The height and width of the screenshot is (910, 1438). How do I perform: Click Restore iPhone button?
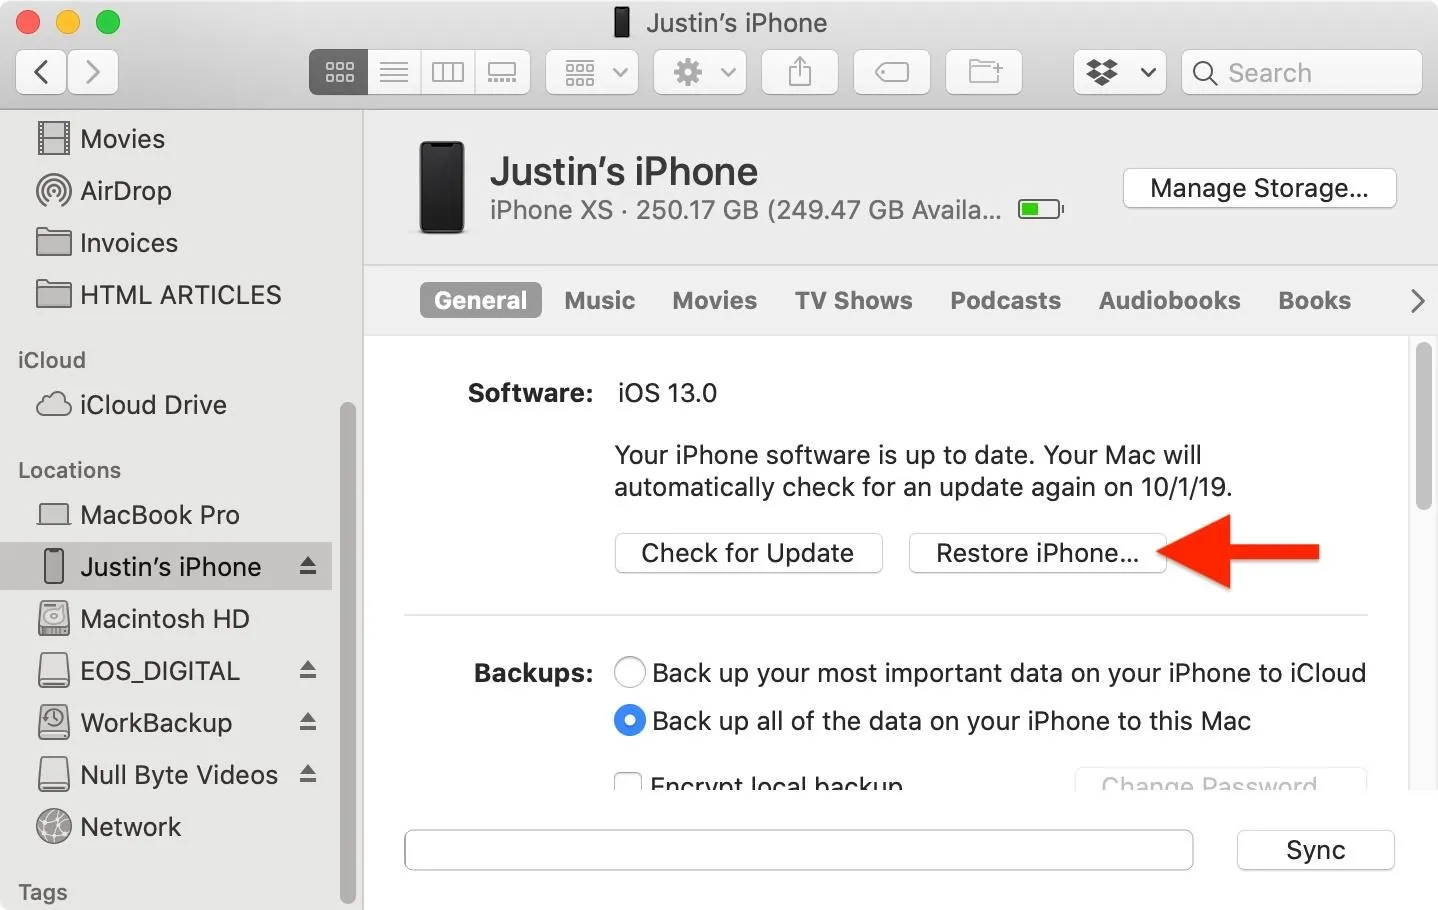click(1037, 553)
